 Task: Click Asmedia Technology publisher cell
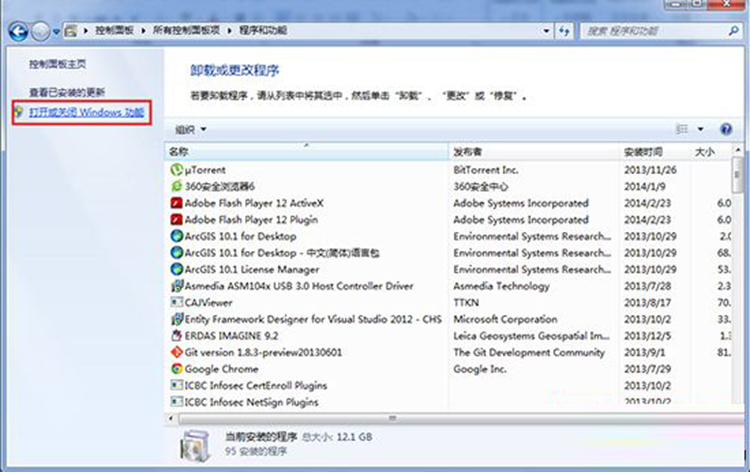(501, 286)
